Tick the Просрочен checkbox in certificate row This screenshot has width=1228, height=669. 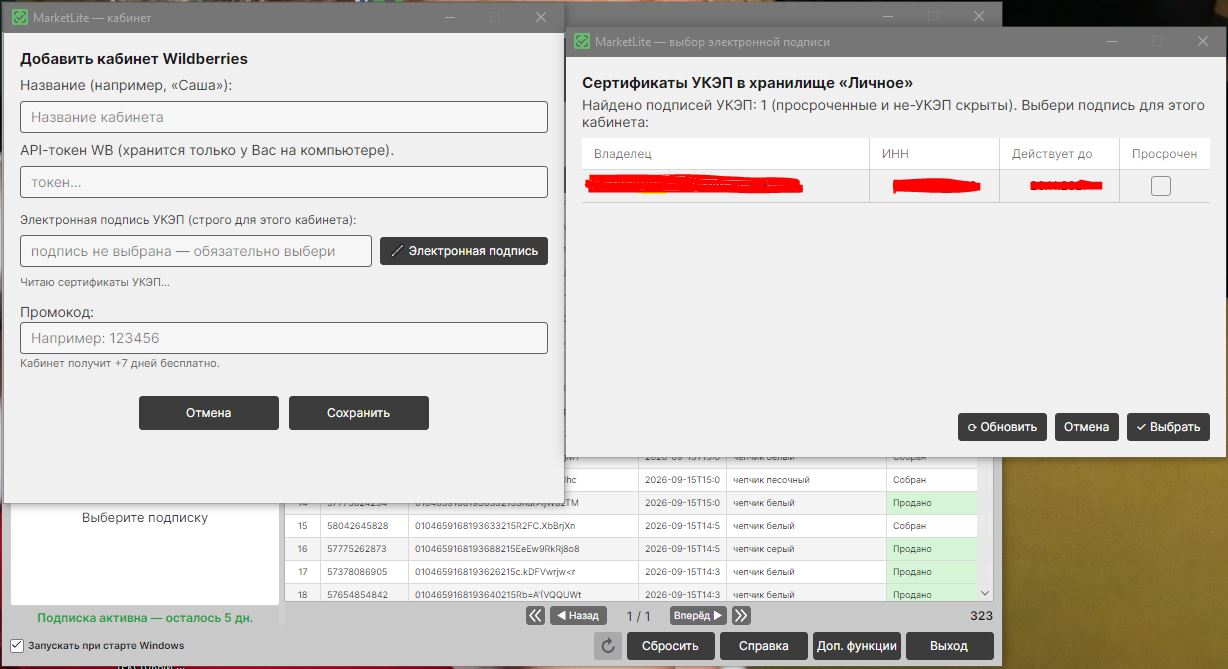(1160, 186)
